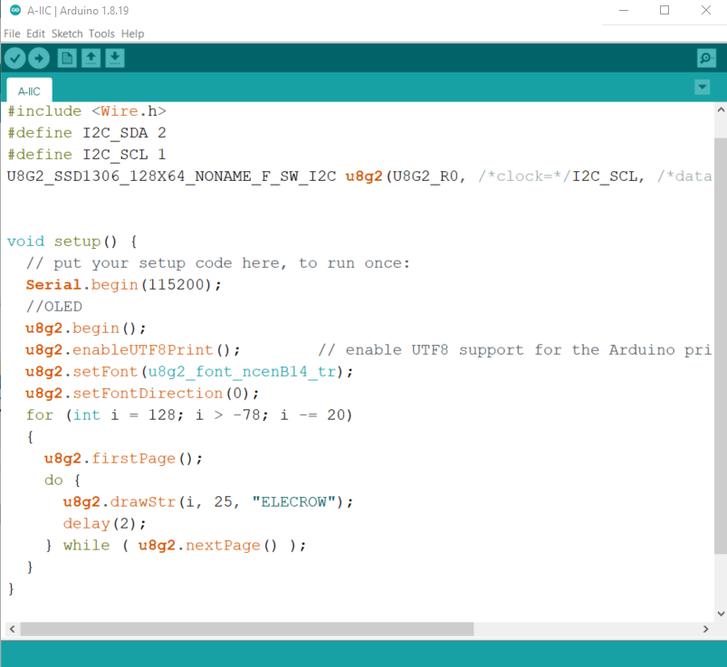
Task: Click 'u8g2.begin();' line
Action: (x=86, y=328)
